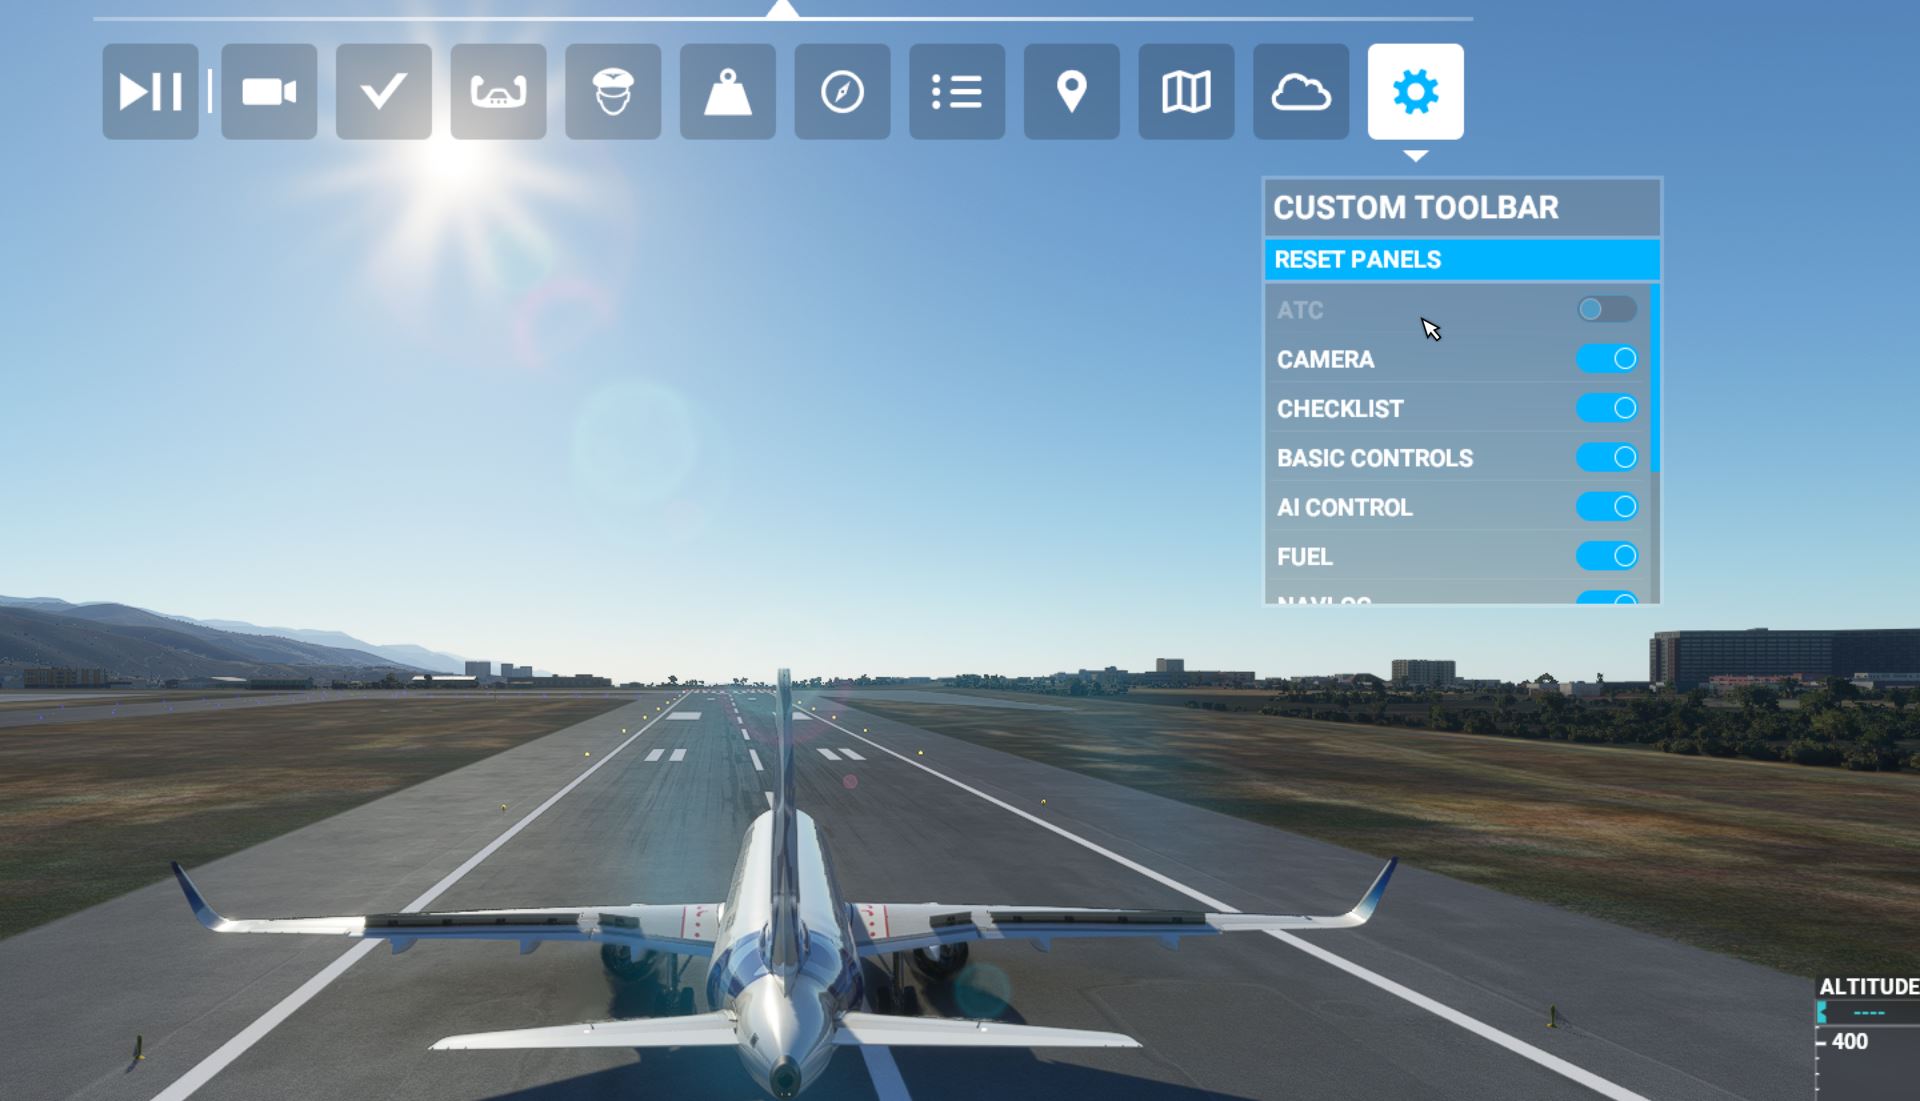1920x1101 pixels.
Task: Toggle Fuel panel visibility off
Action: (x=1606, y=556)
